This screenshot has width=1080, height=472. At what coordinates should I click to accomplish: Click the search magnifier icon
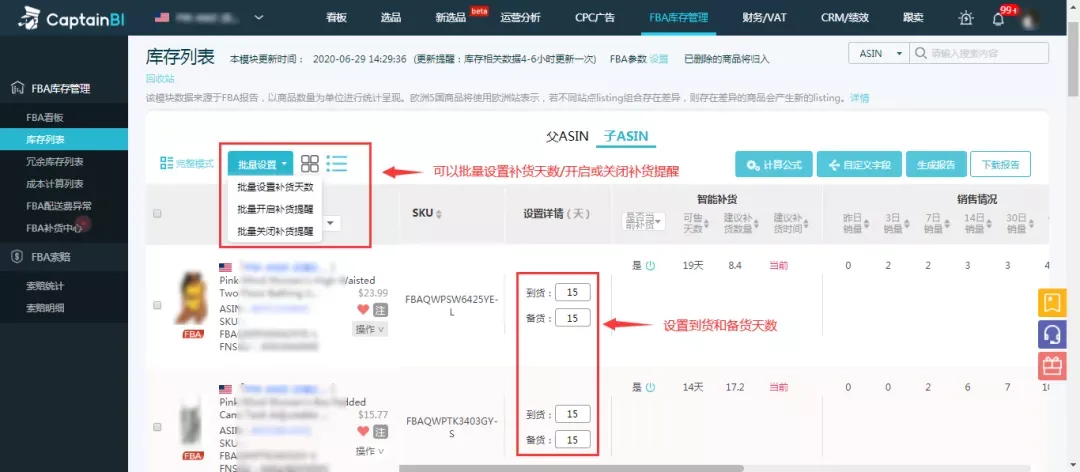920,54
